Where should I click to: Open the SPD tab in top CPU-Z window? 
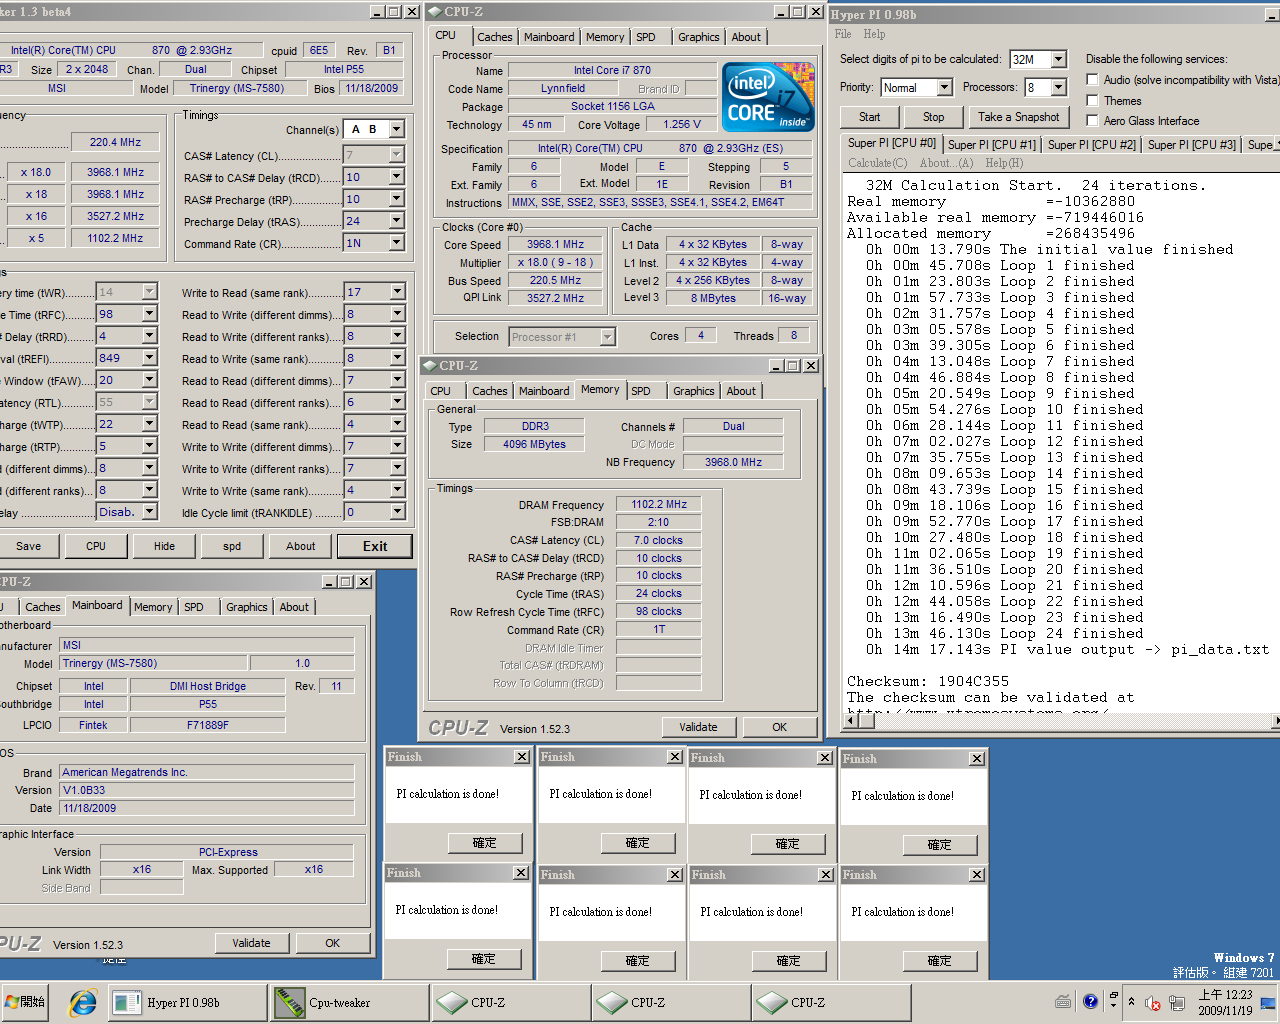646,37
